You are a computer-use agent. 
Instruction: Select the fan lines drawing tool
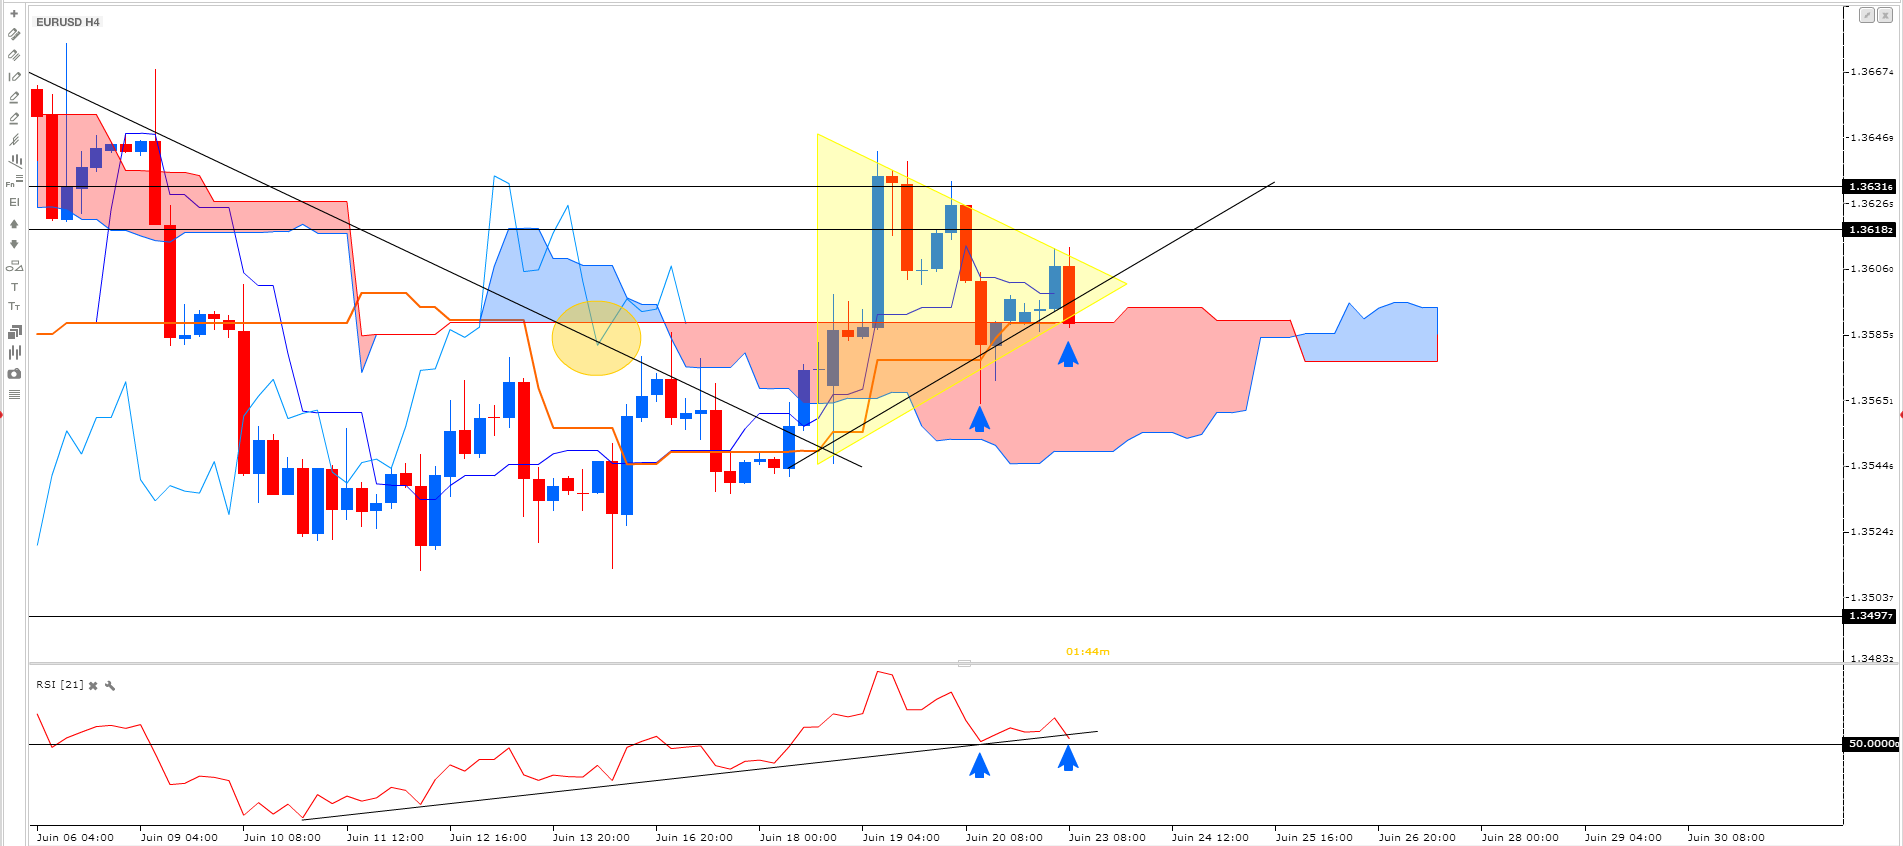pos(15,160)
